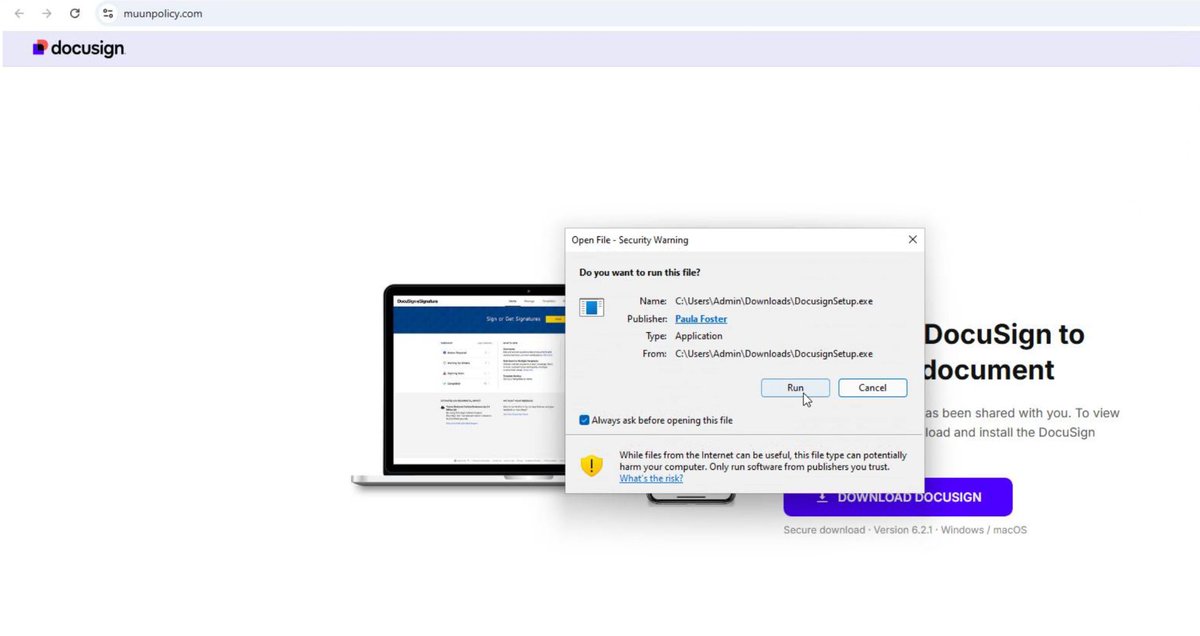Click the download arrow icon on button
Viewport: 1200px width, 636px height.
tap(822, 497)
